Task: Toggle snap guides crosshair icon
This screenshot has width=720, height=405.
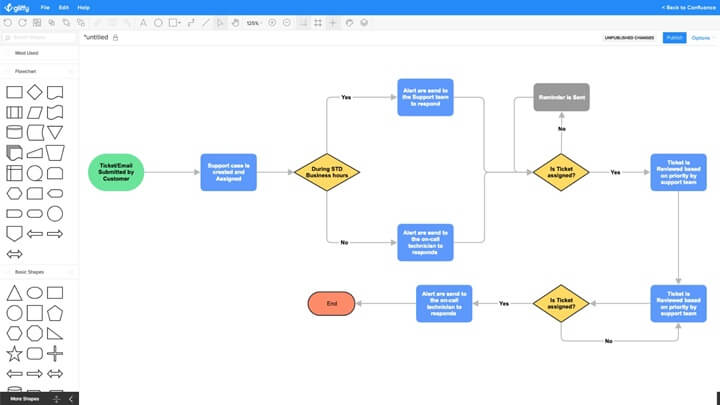Action: click(333, 22)
